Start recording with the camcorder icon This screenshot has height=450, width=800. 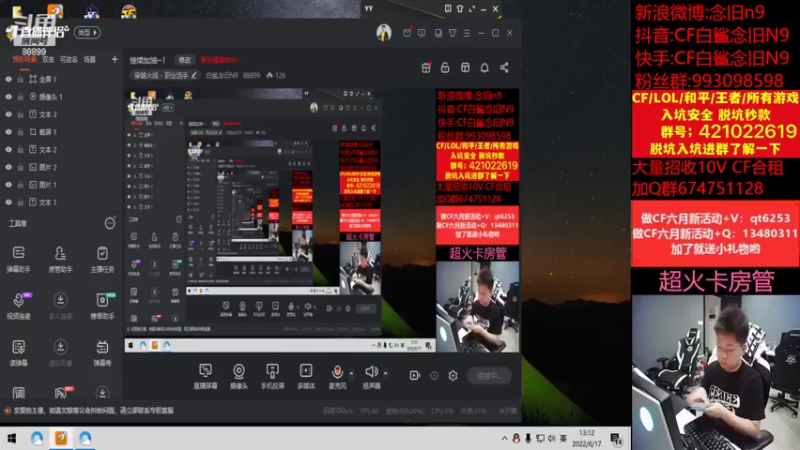pos(415,376)
